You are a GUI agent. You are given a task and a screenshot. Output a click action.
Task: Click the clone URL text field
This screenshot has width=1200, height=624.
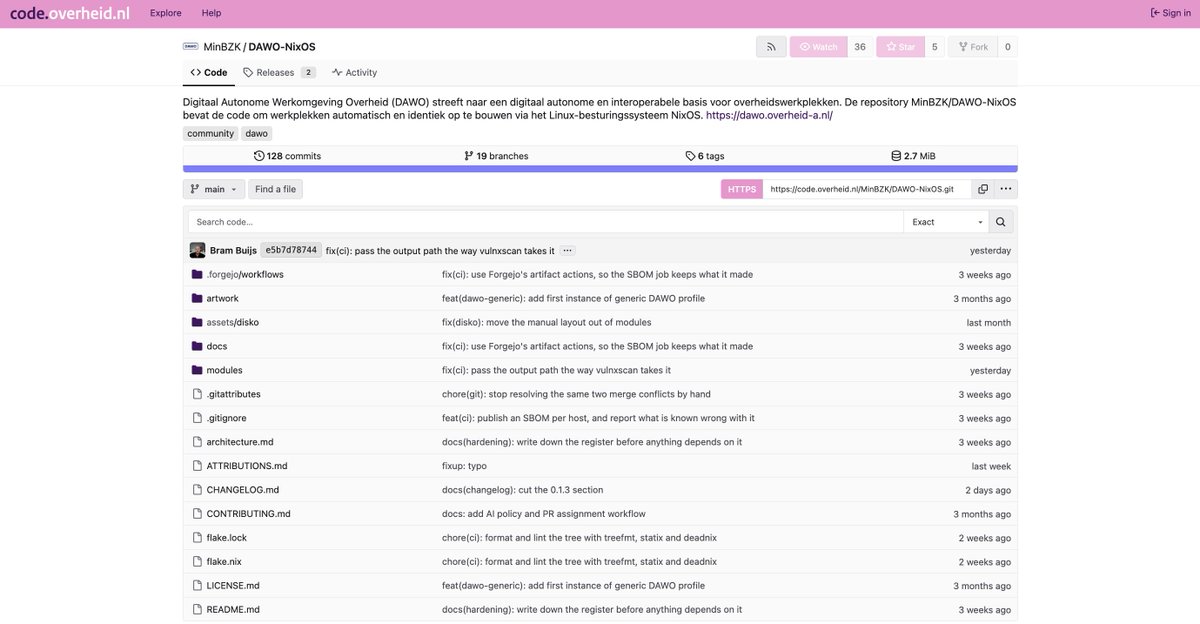(x=867, y=189)
